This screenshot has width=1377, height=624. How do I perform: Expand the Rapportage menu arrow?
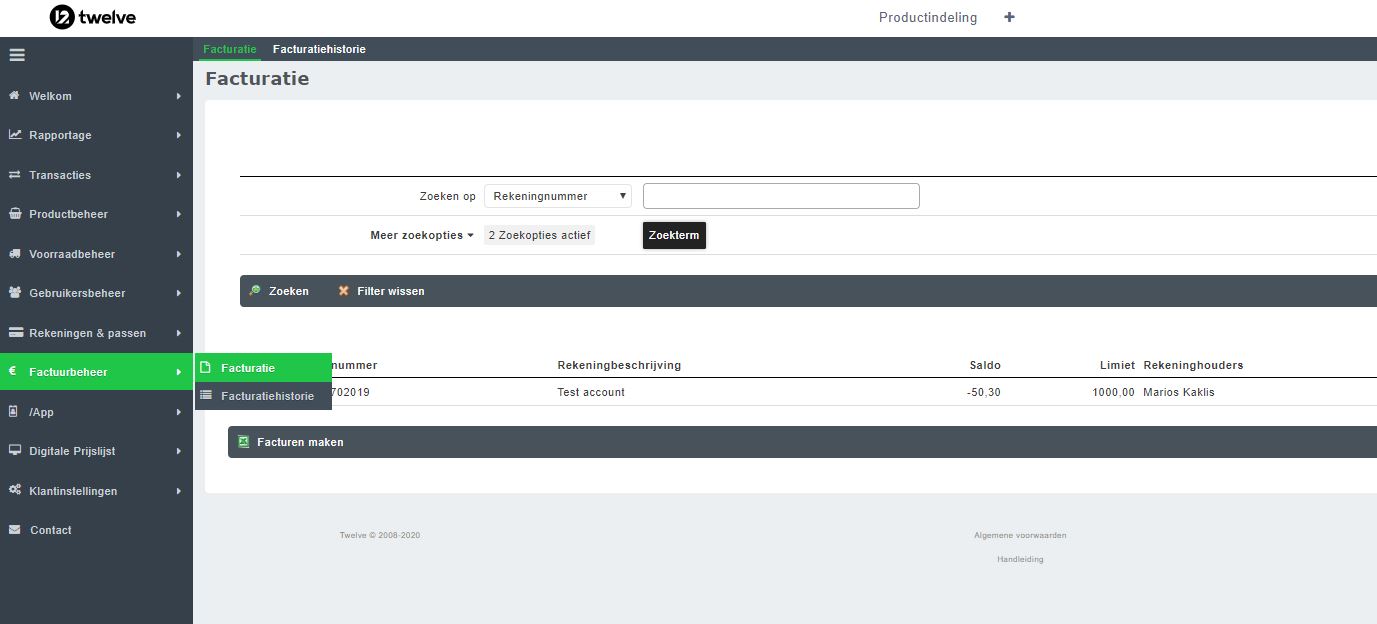(179, 135)
